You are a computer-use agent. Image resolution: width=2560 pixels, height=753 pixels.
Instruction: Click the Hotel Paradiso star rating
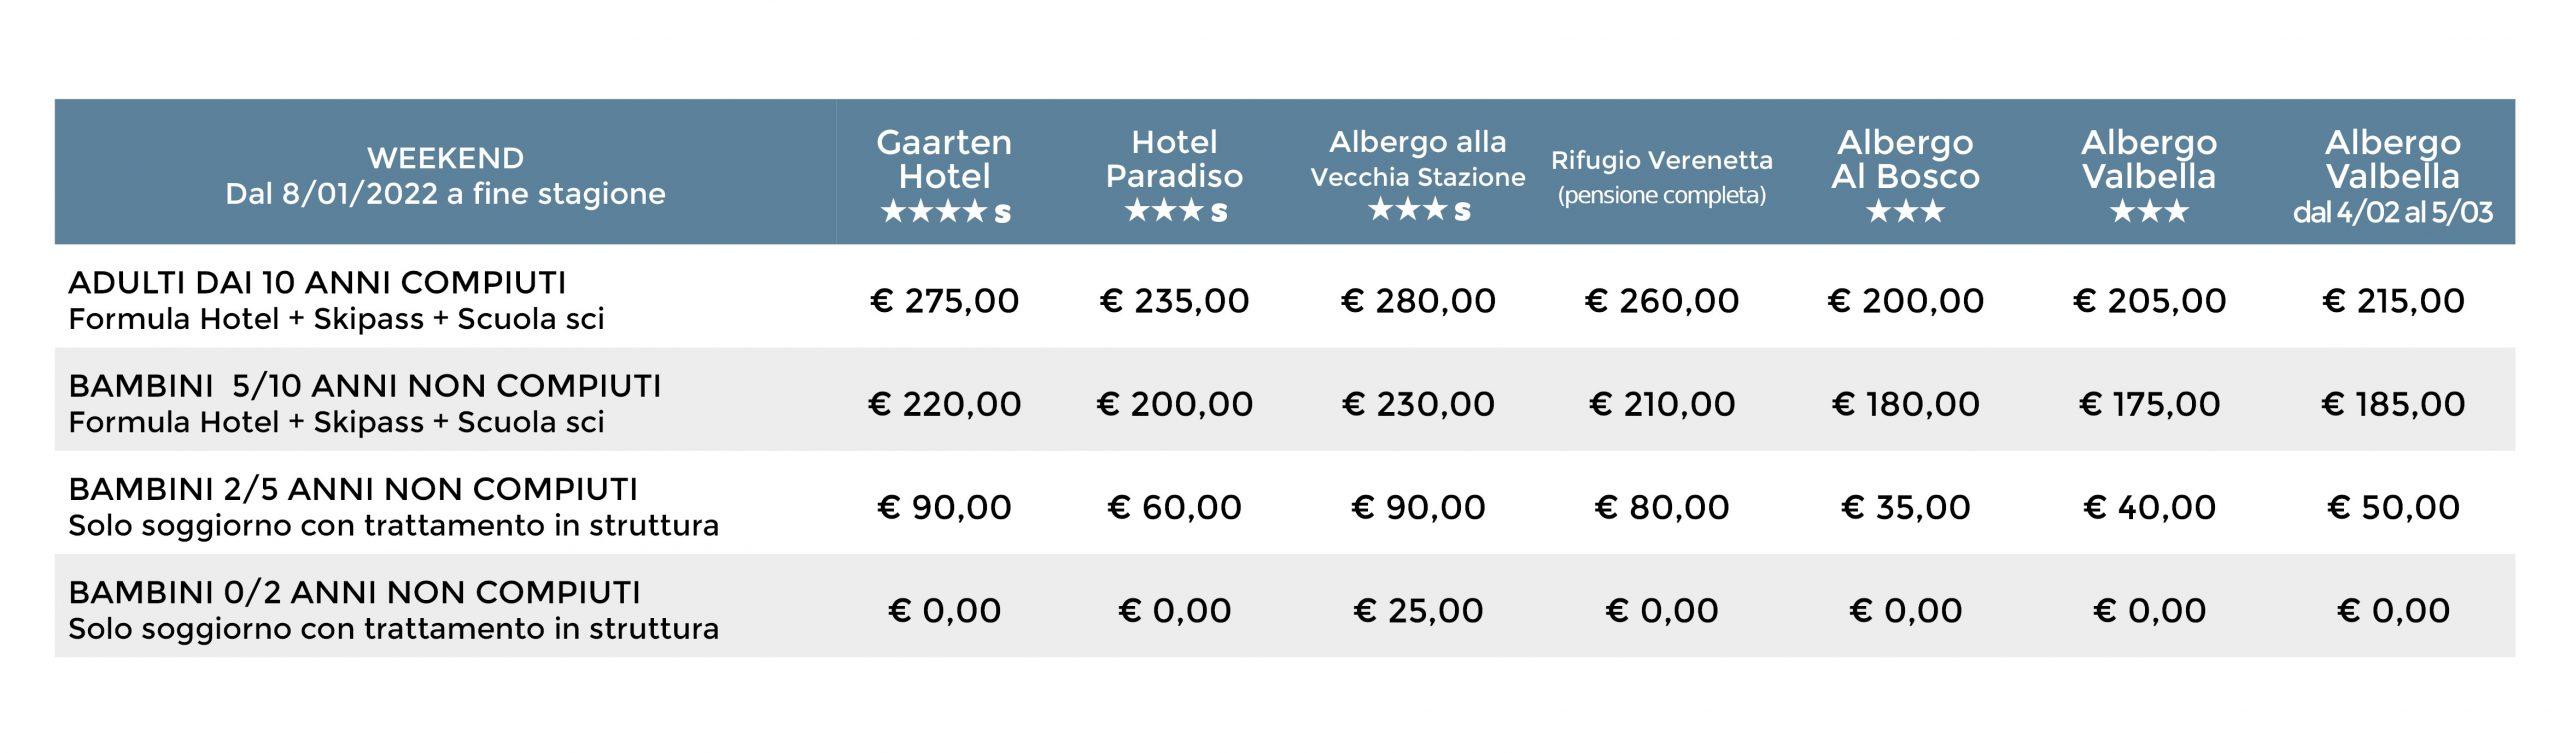[x=1175, y=211]
